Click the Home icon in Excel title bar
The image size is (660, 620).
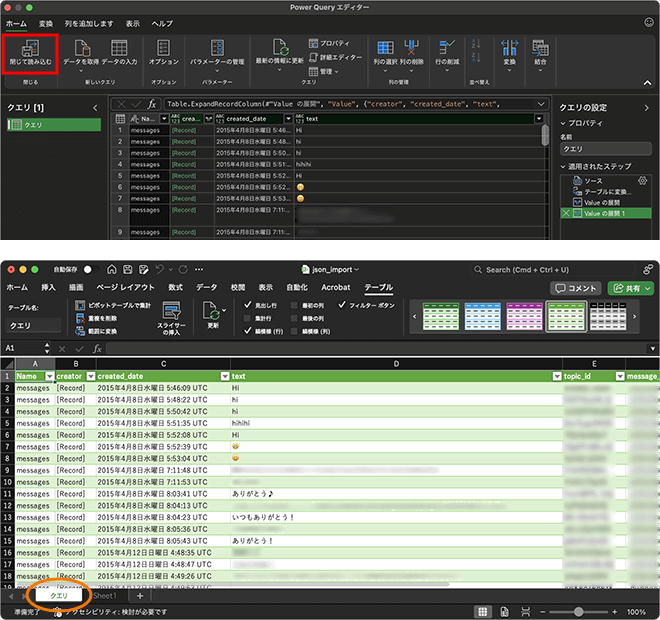(x=112, y=269)
